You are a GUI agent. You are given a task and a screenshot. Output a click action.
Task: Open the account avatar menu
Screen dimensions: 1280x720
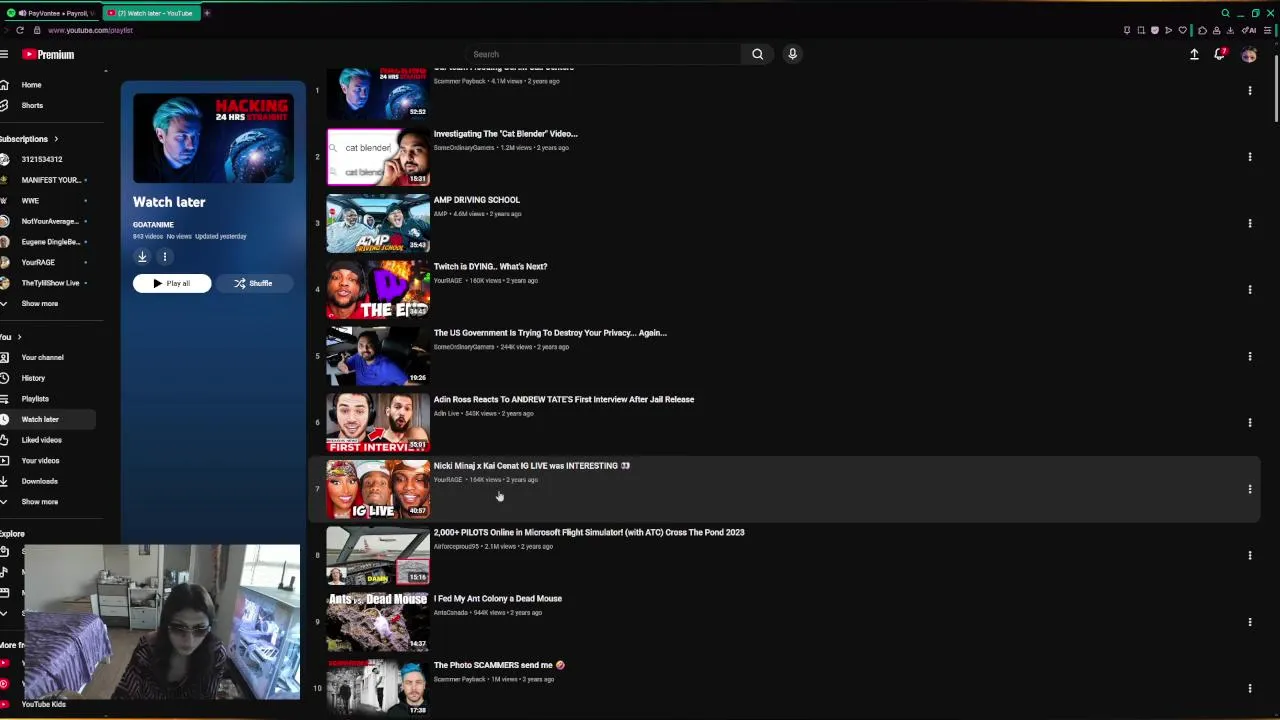[x=1249, y=54]
